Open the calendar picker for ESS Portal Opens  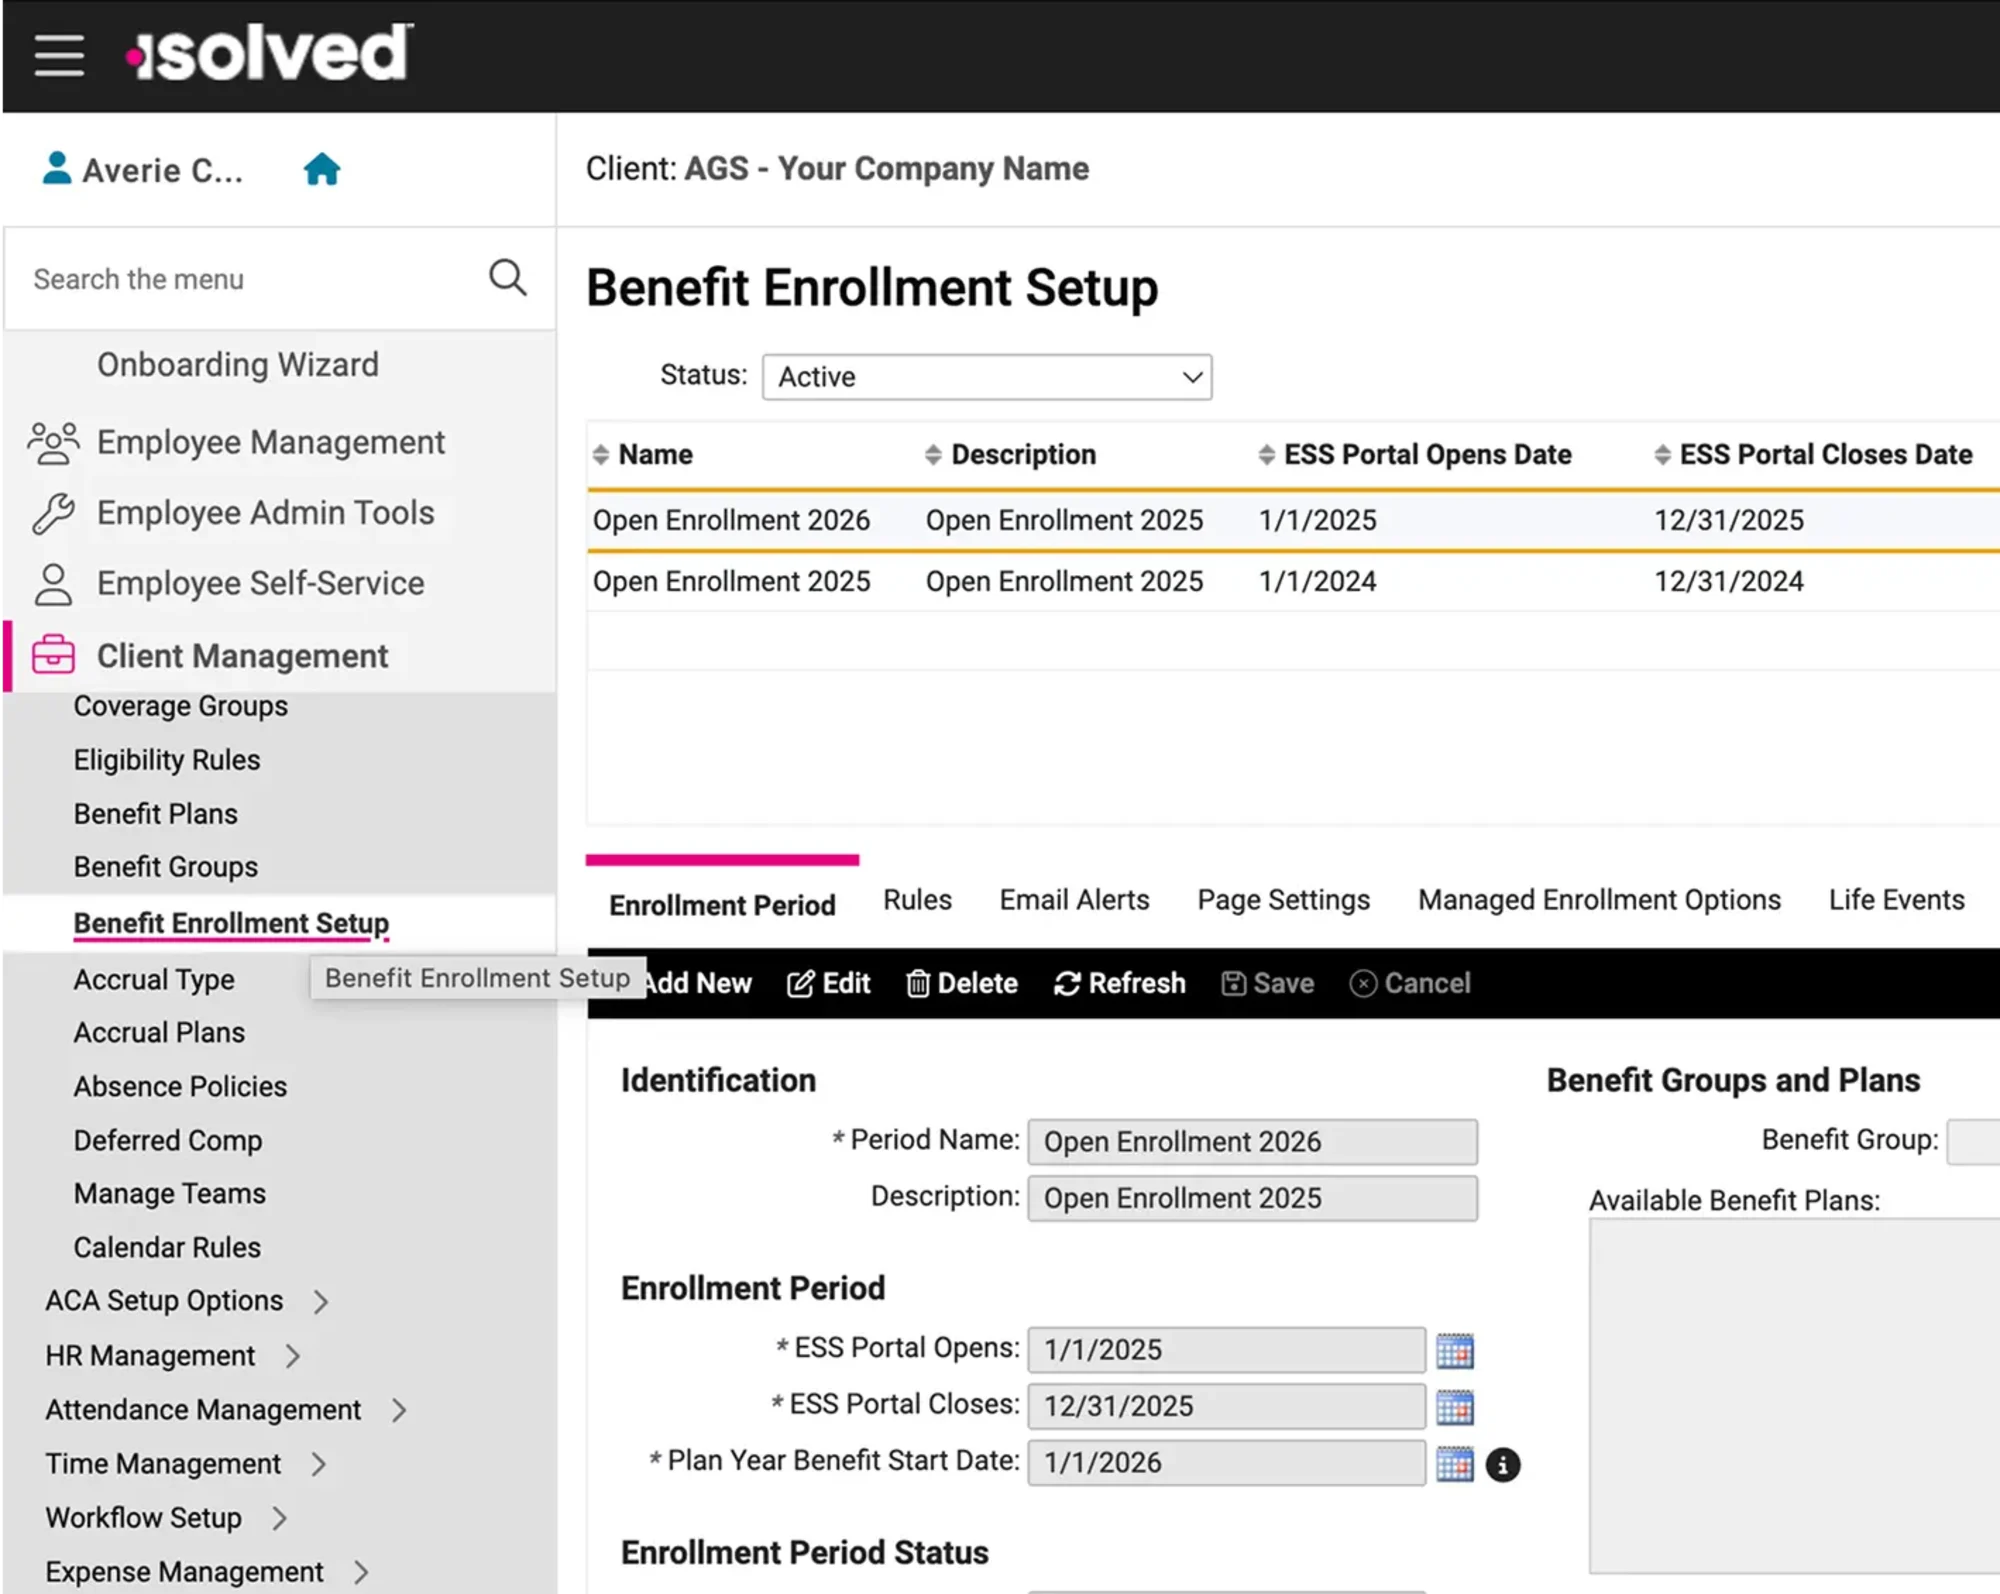tap(1455, 1350)
